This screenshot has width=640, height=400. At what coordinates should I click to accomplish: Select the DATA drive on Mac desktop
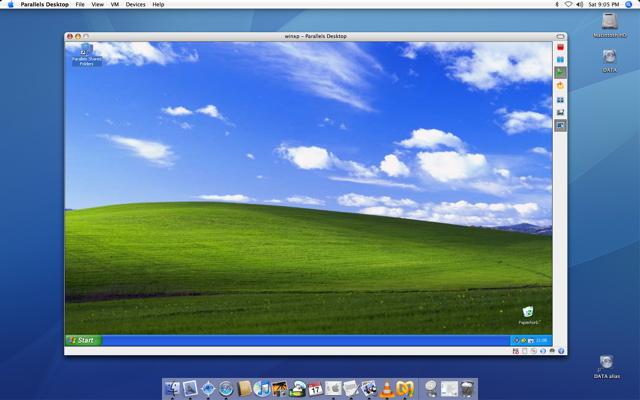[609, 60]
